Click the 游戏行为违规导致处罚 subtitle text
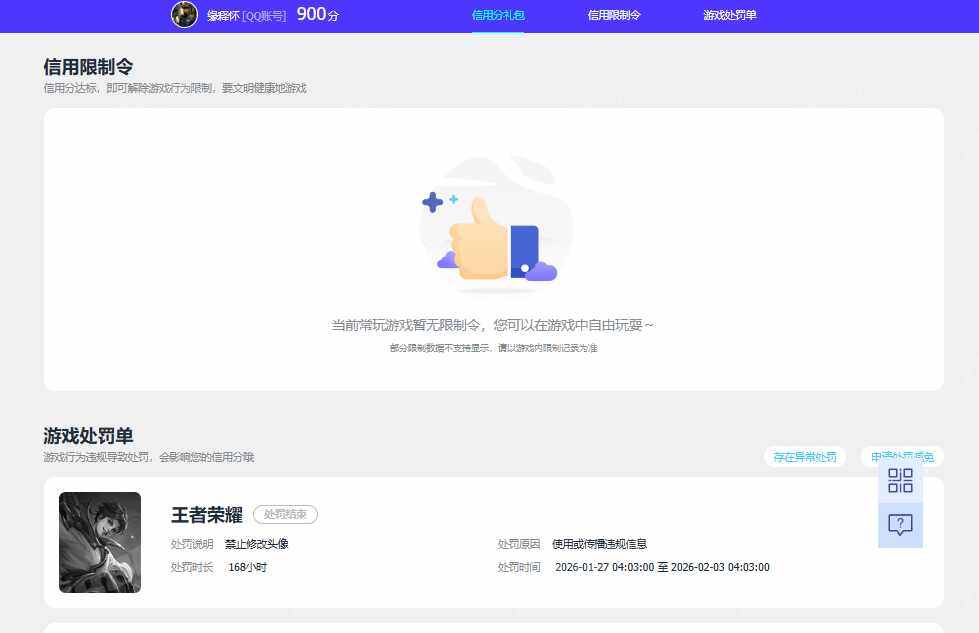979x633 pixels. [x=149, y=458]
